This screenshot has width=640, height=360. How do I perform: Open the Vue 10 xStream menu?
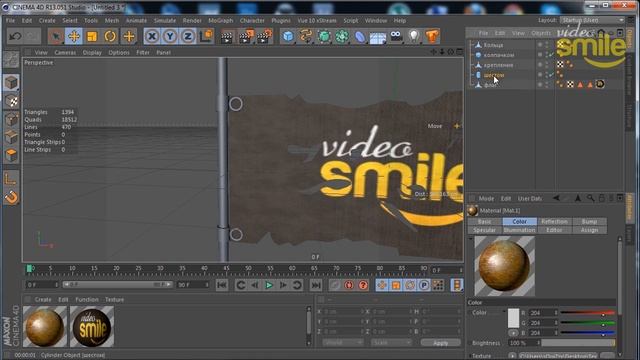[317, 20]
